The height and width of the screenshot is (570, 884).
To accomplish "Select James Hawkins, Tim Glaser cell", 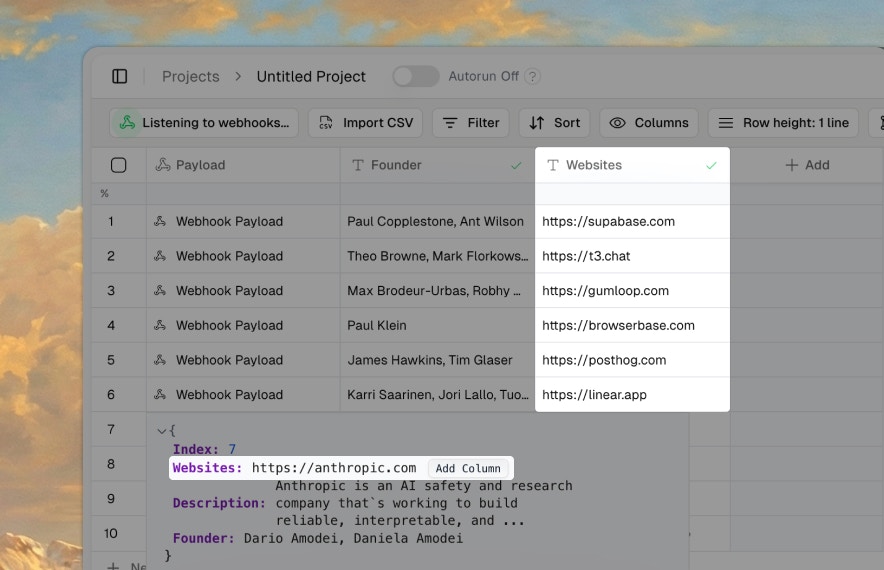I will tap(437, 360).
